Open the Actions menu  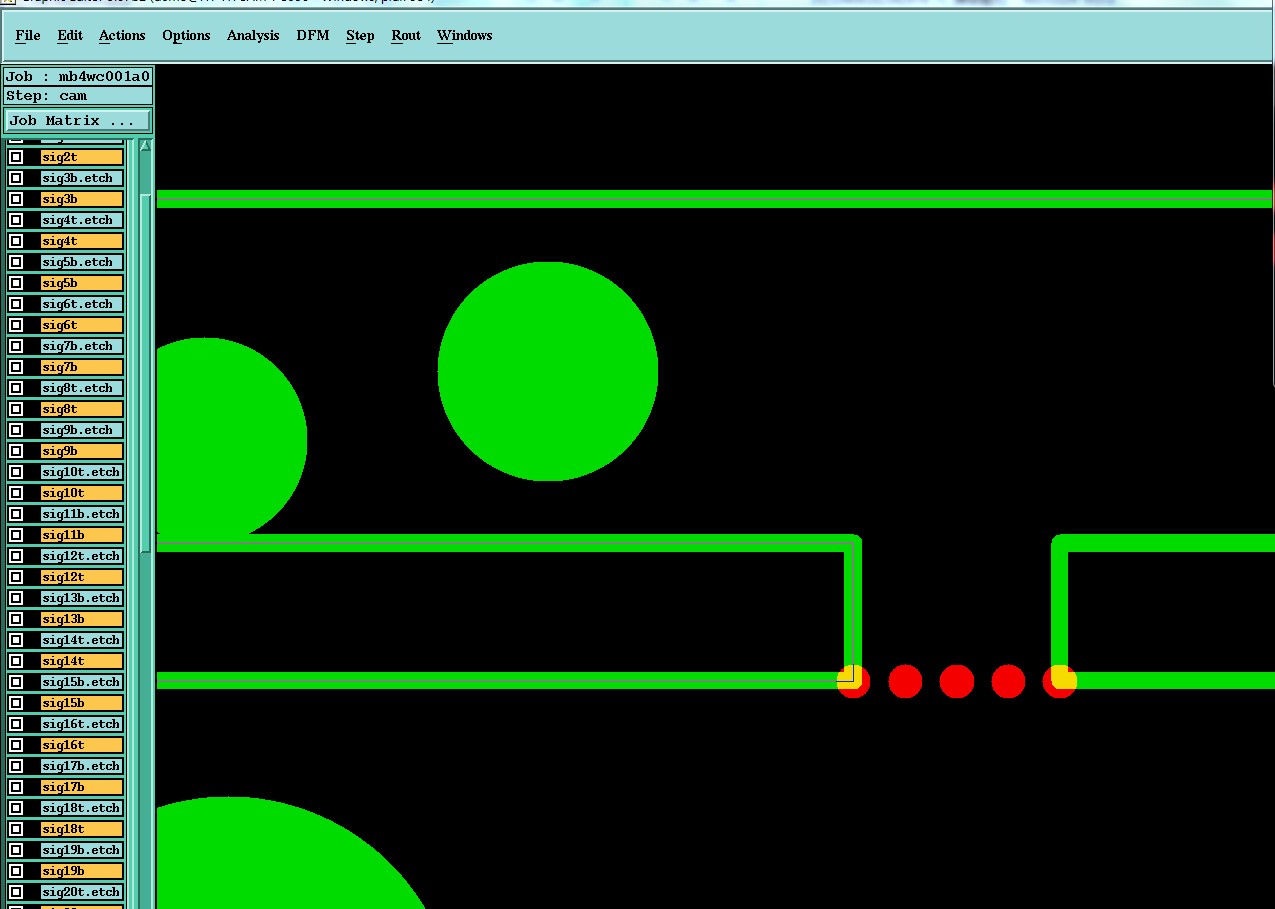[x=122, y=35]
